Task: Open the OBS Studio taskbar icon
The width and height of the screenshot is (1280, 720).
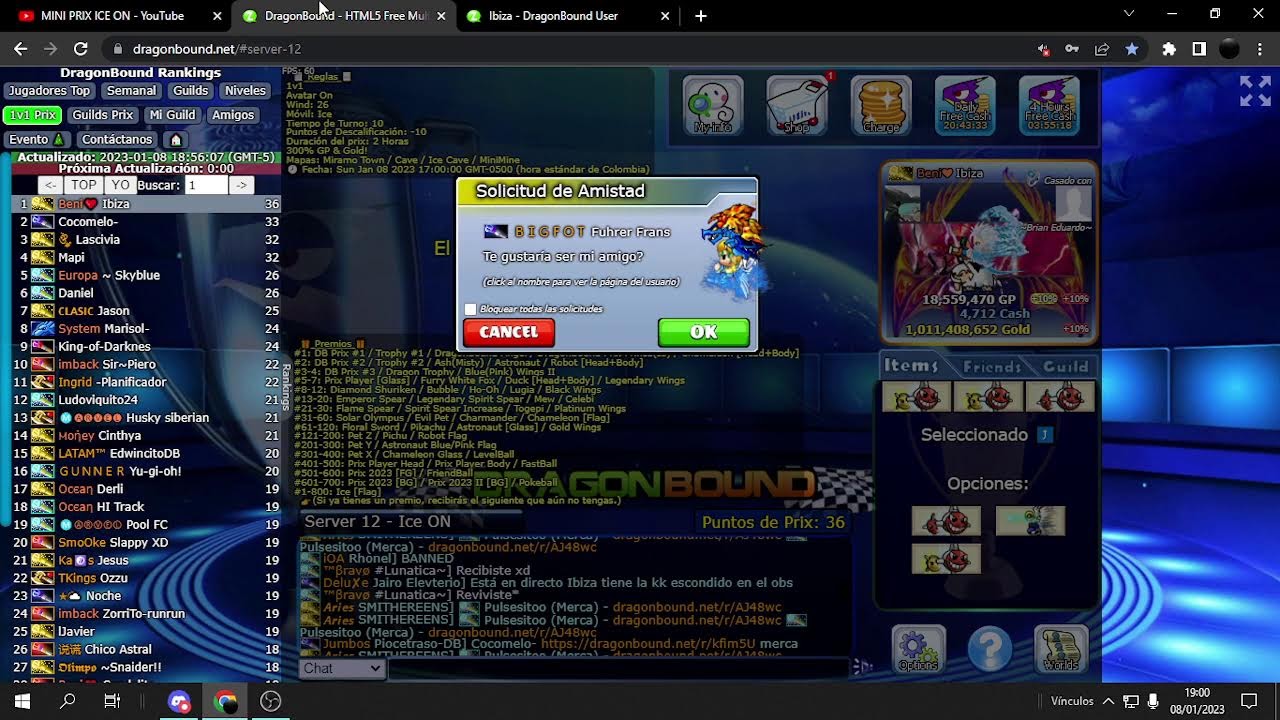Action: [271, 701]
